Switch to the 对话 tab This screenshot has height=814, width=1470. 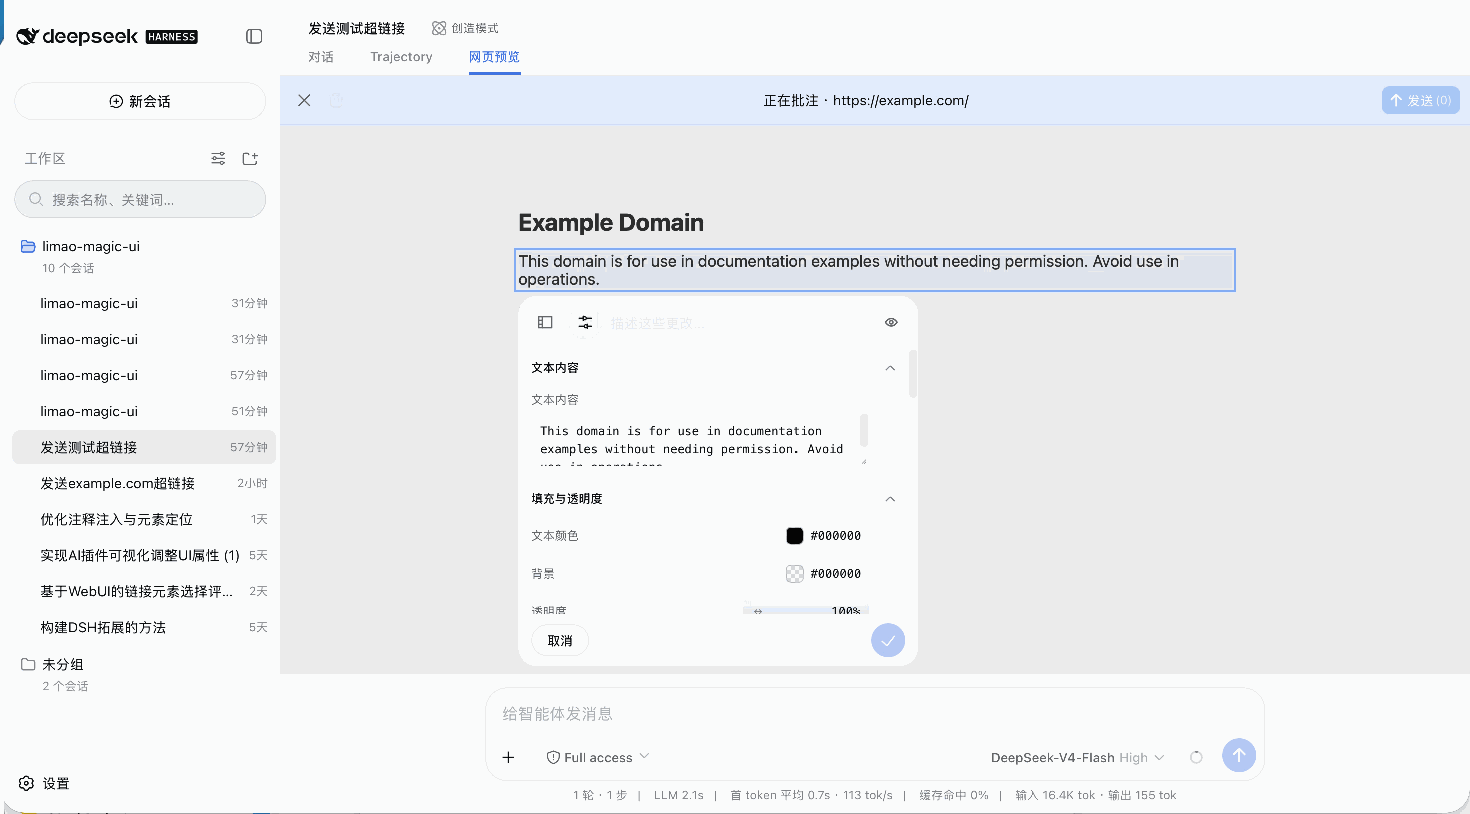click(x=321, y=57)
